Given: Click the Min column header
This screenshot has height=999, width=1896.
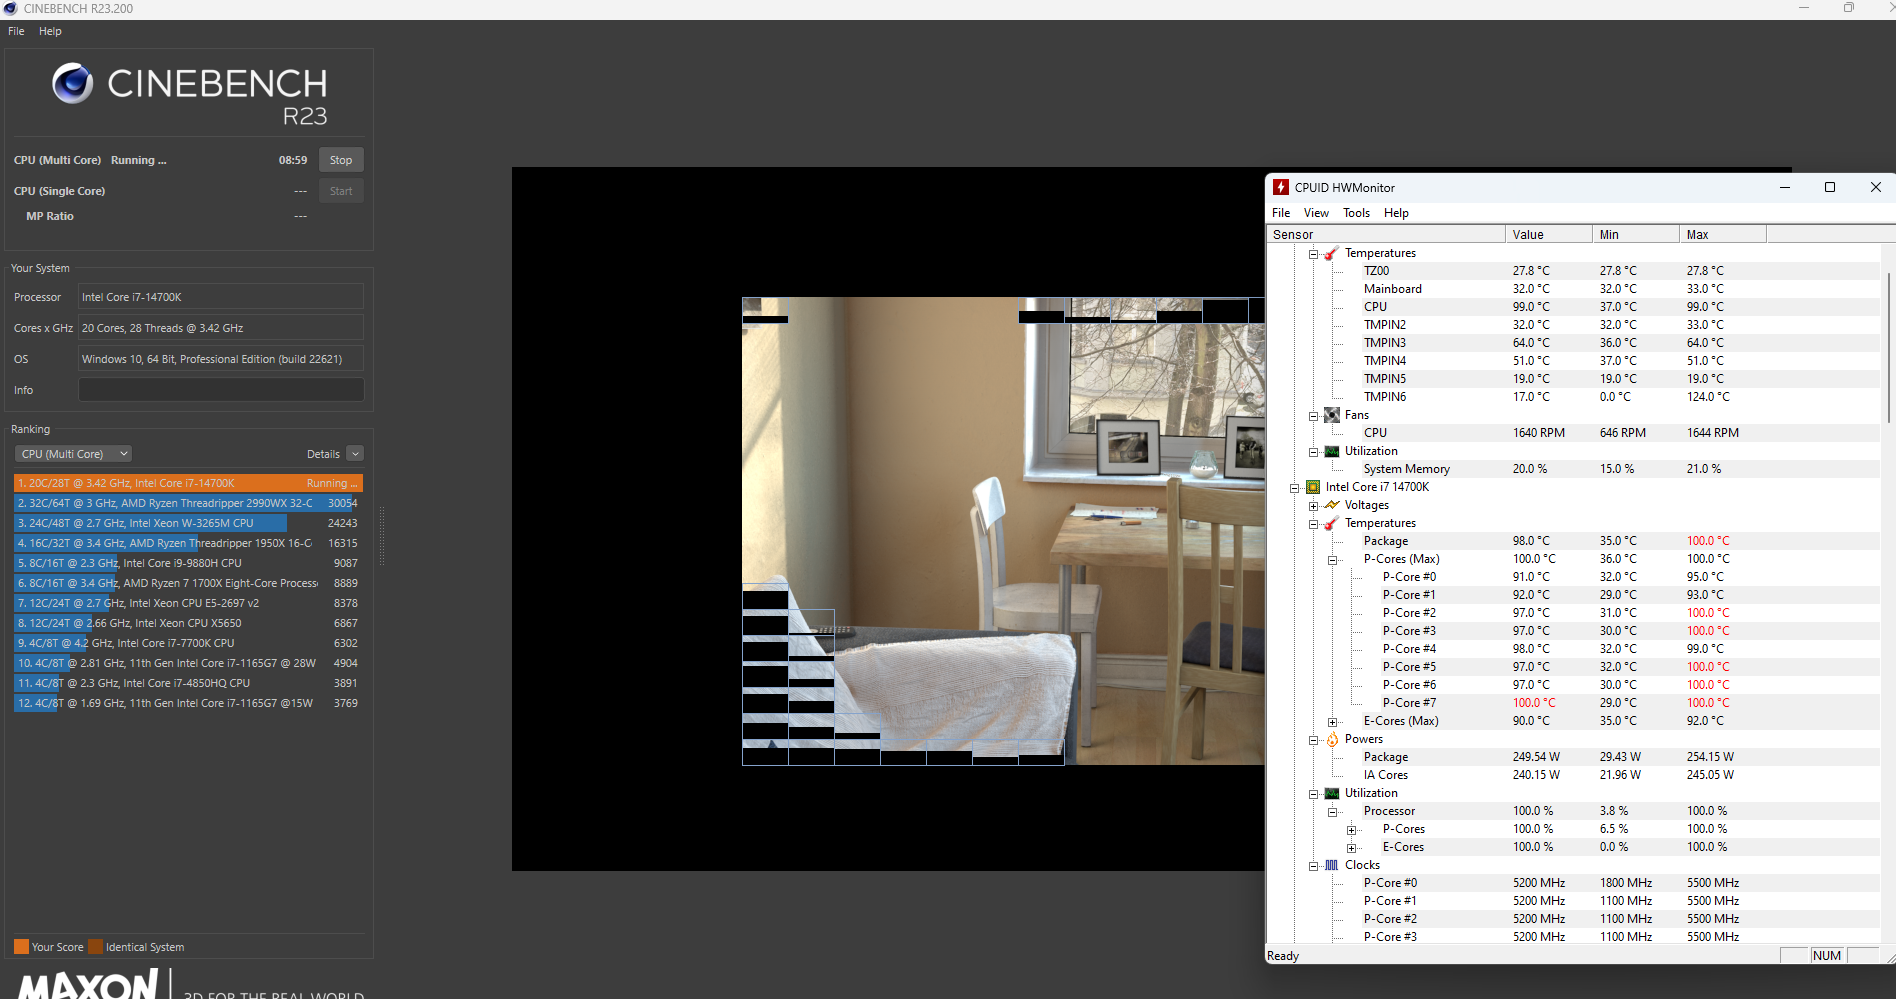Looking at the screenshot, I should pyautogui.click(x=1636, y=234).
